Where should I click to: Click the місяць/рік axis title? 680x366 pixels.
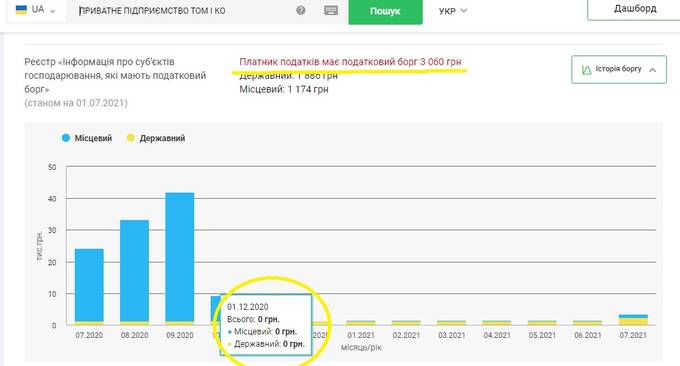[x=361, y=347]
